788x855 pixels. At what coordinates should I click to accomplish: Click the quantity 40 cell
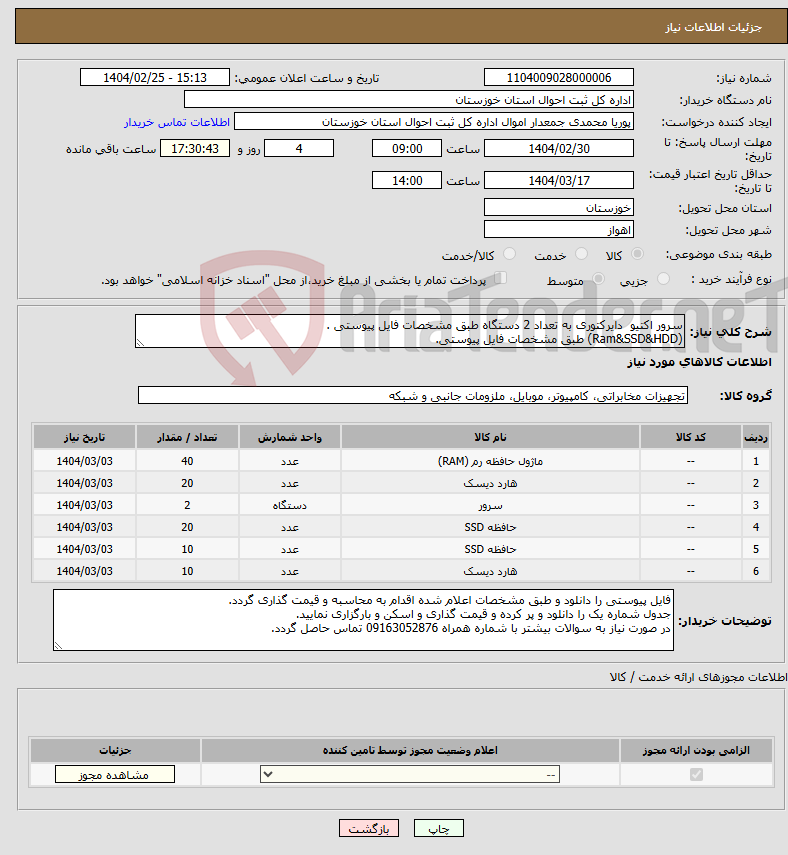point(187,461)
